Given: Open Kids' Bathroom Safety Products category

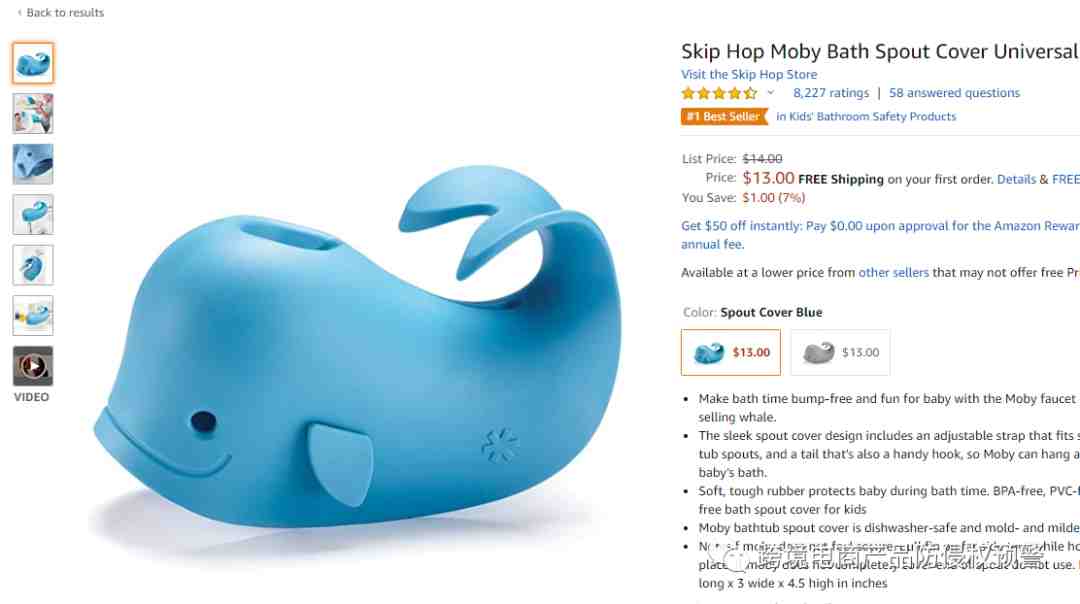Looking at the screenshot, I should coord(866,116).
